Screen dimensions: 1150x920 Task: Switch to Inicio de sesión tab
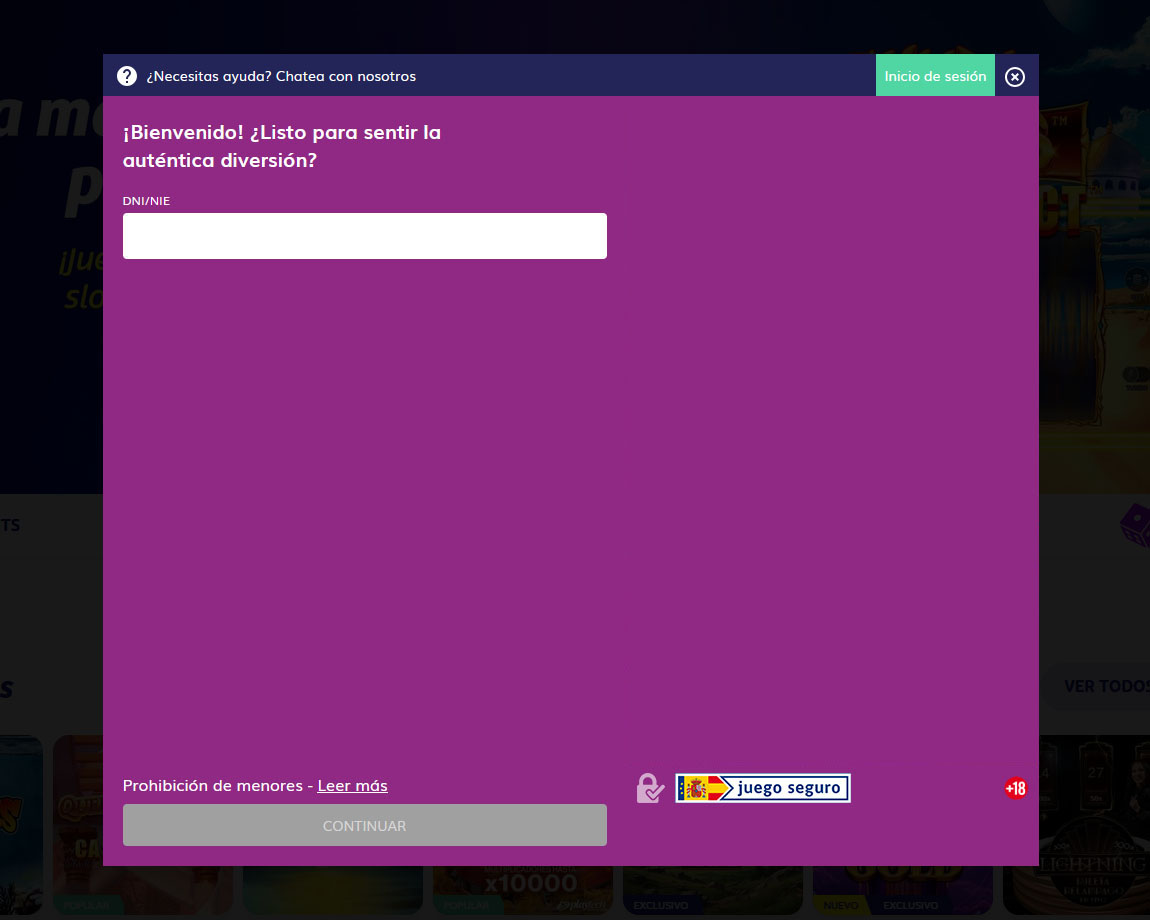[935, 76]
